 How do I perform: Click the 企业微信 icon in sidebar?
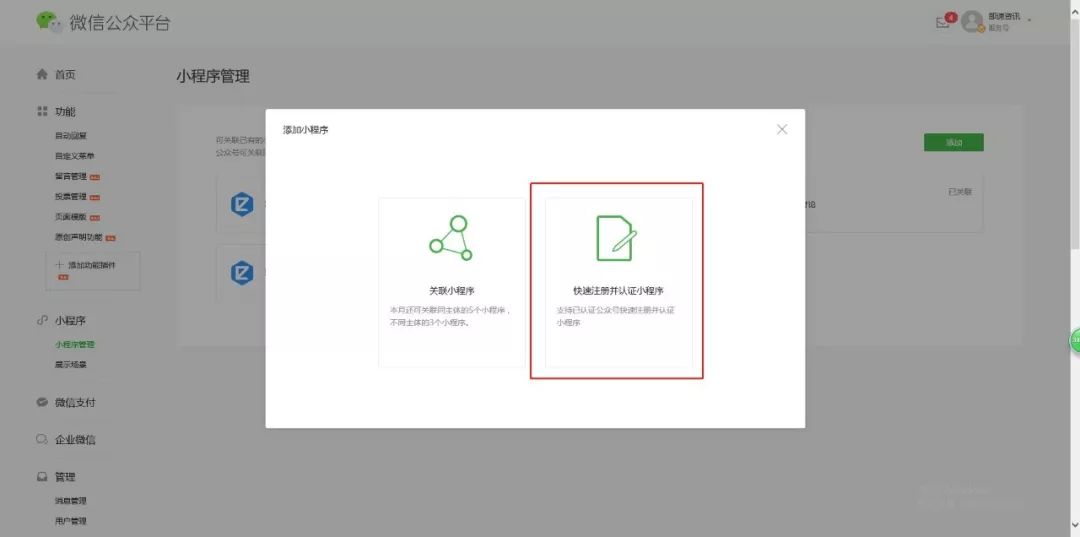pos(42,439)
